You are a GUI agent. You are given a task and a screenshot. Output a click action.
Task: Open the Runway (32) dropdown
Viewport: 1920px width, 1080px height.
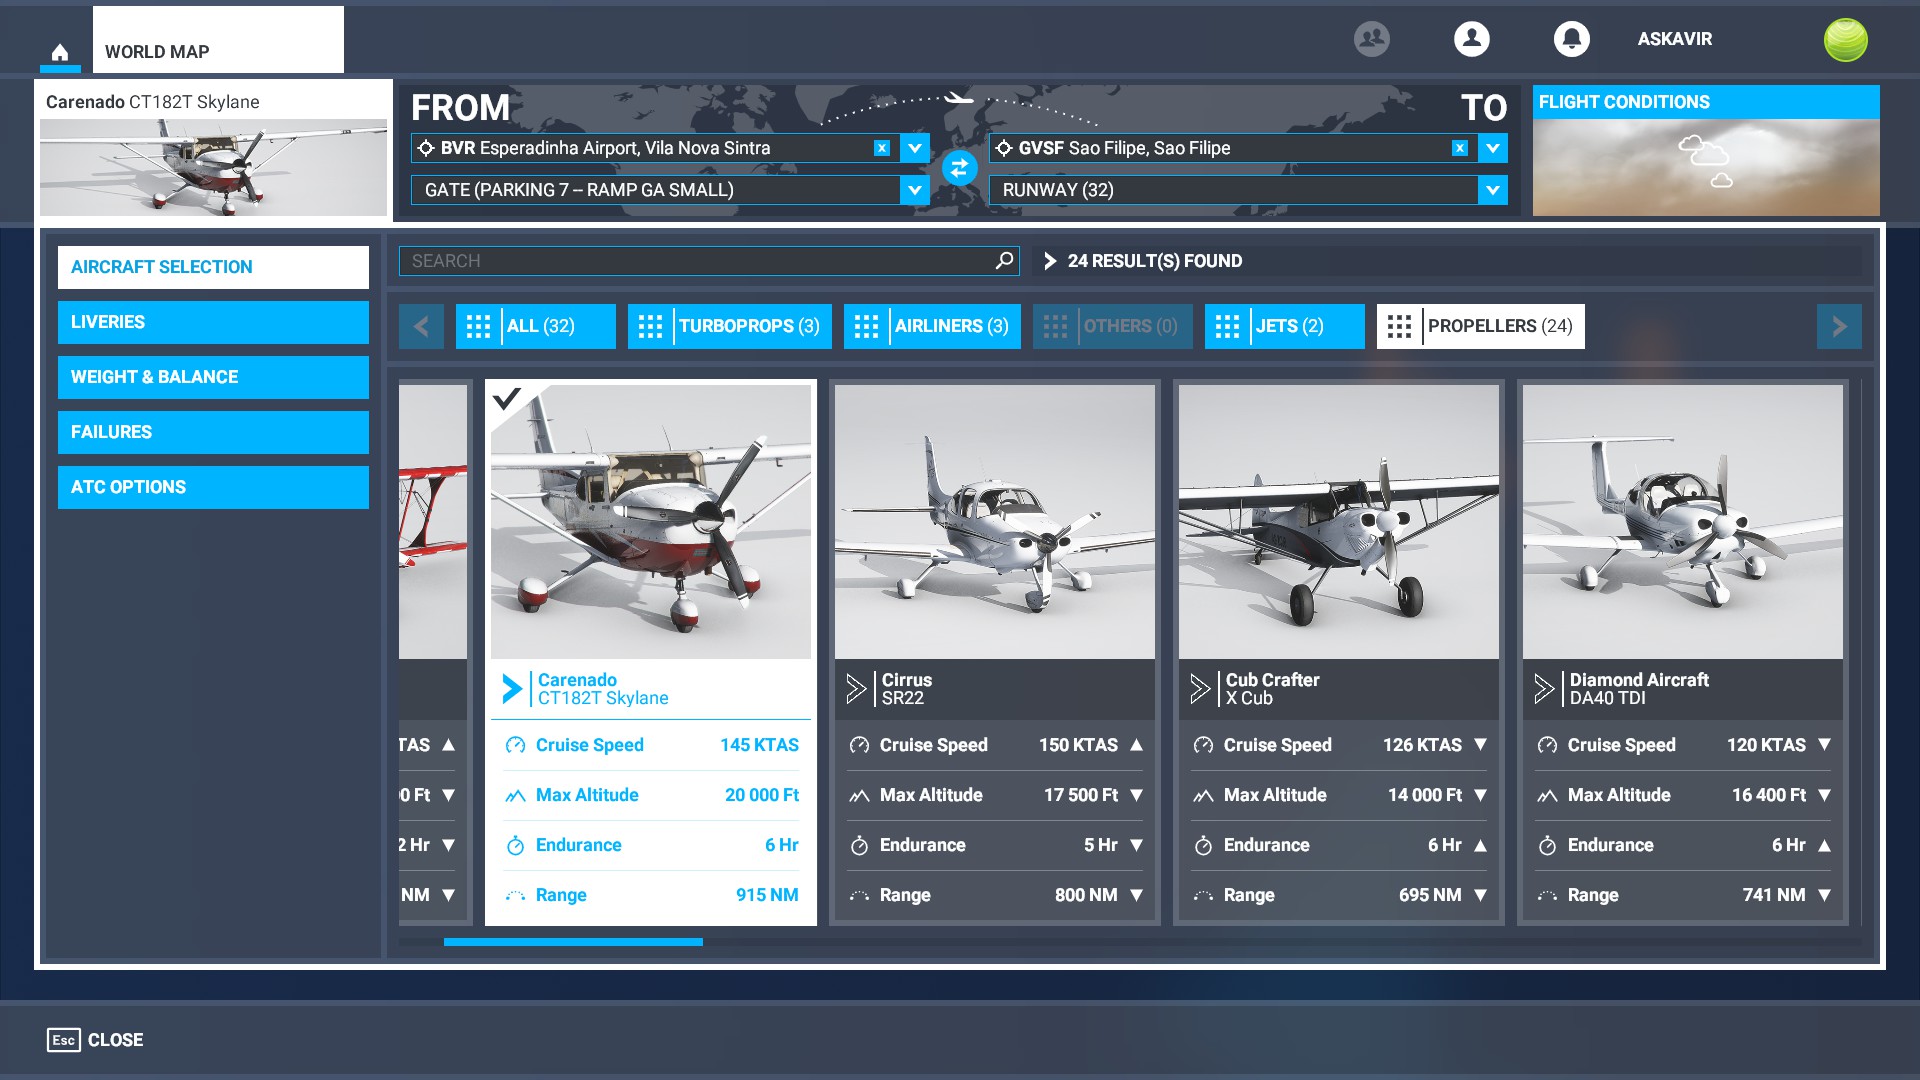click(x=1492, y=190)
